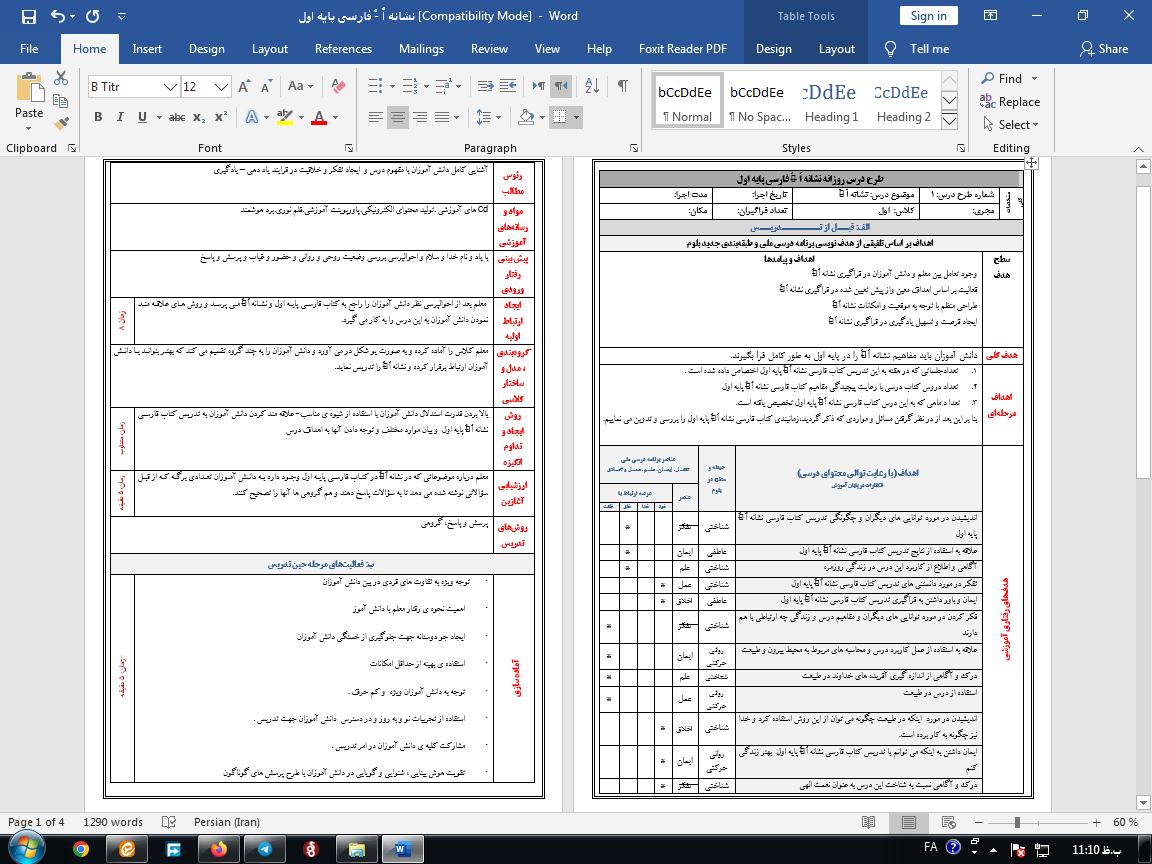Viewport: 1152px width, 864px height.
Task: Open the Mailings tab
Action: pyautogui.click(x=421, y=49)
